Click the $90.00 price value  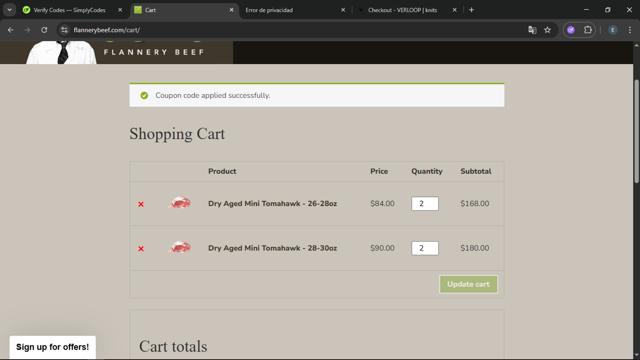tap(382, 248)
